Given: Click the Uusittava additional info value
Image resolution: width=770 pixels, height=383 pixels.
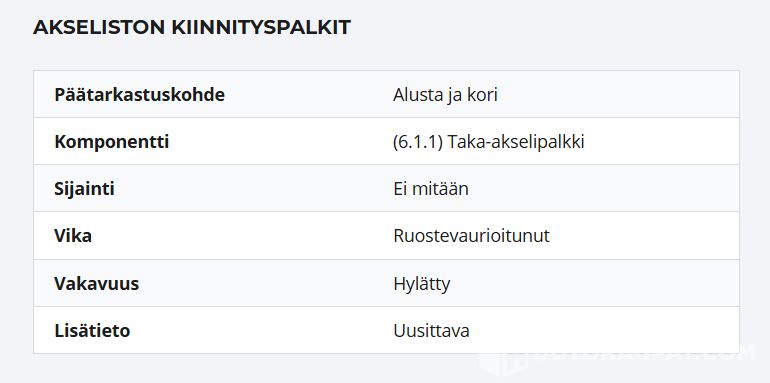Looking at the screenshot, I should [x=431, y=331].
